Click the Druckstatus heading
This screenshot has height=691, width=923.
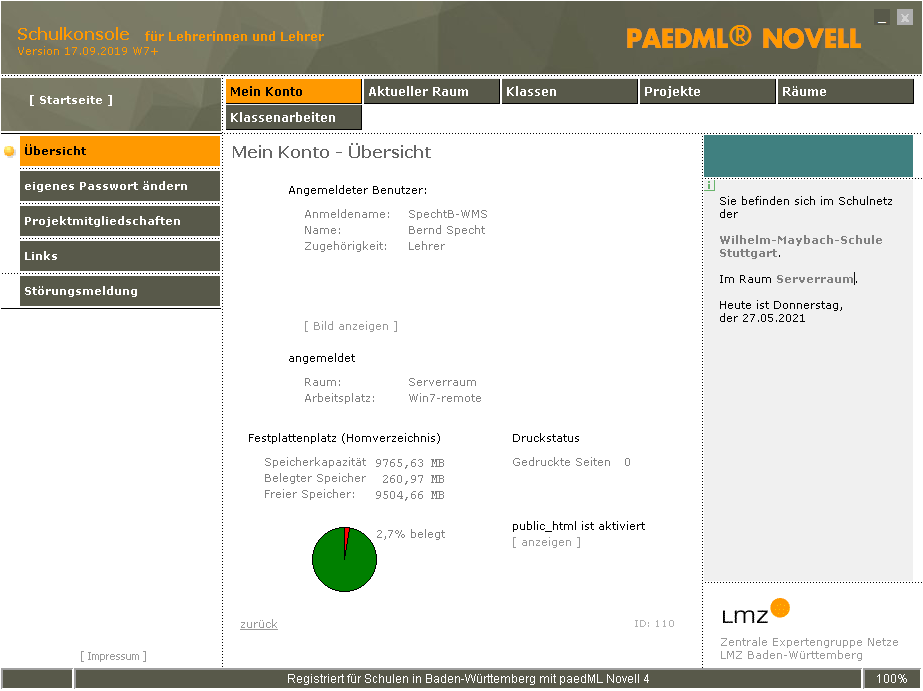coord(546,438)
